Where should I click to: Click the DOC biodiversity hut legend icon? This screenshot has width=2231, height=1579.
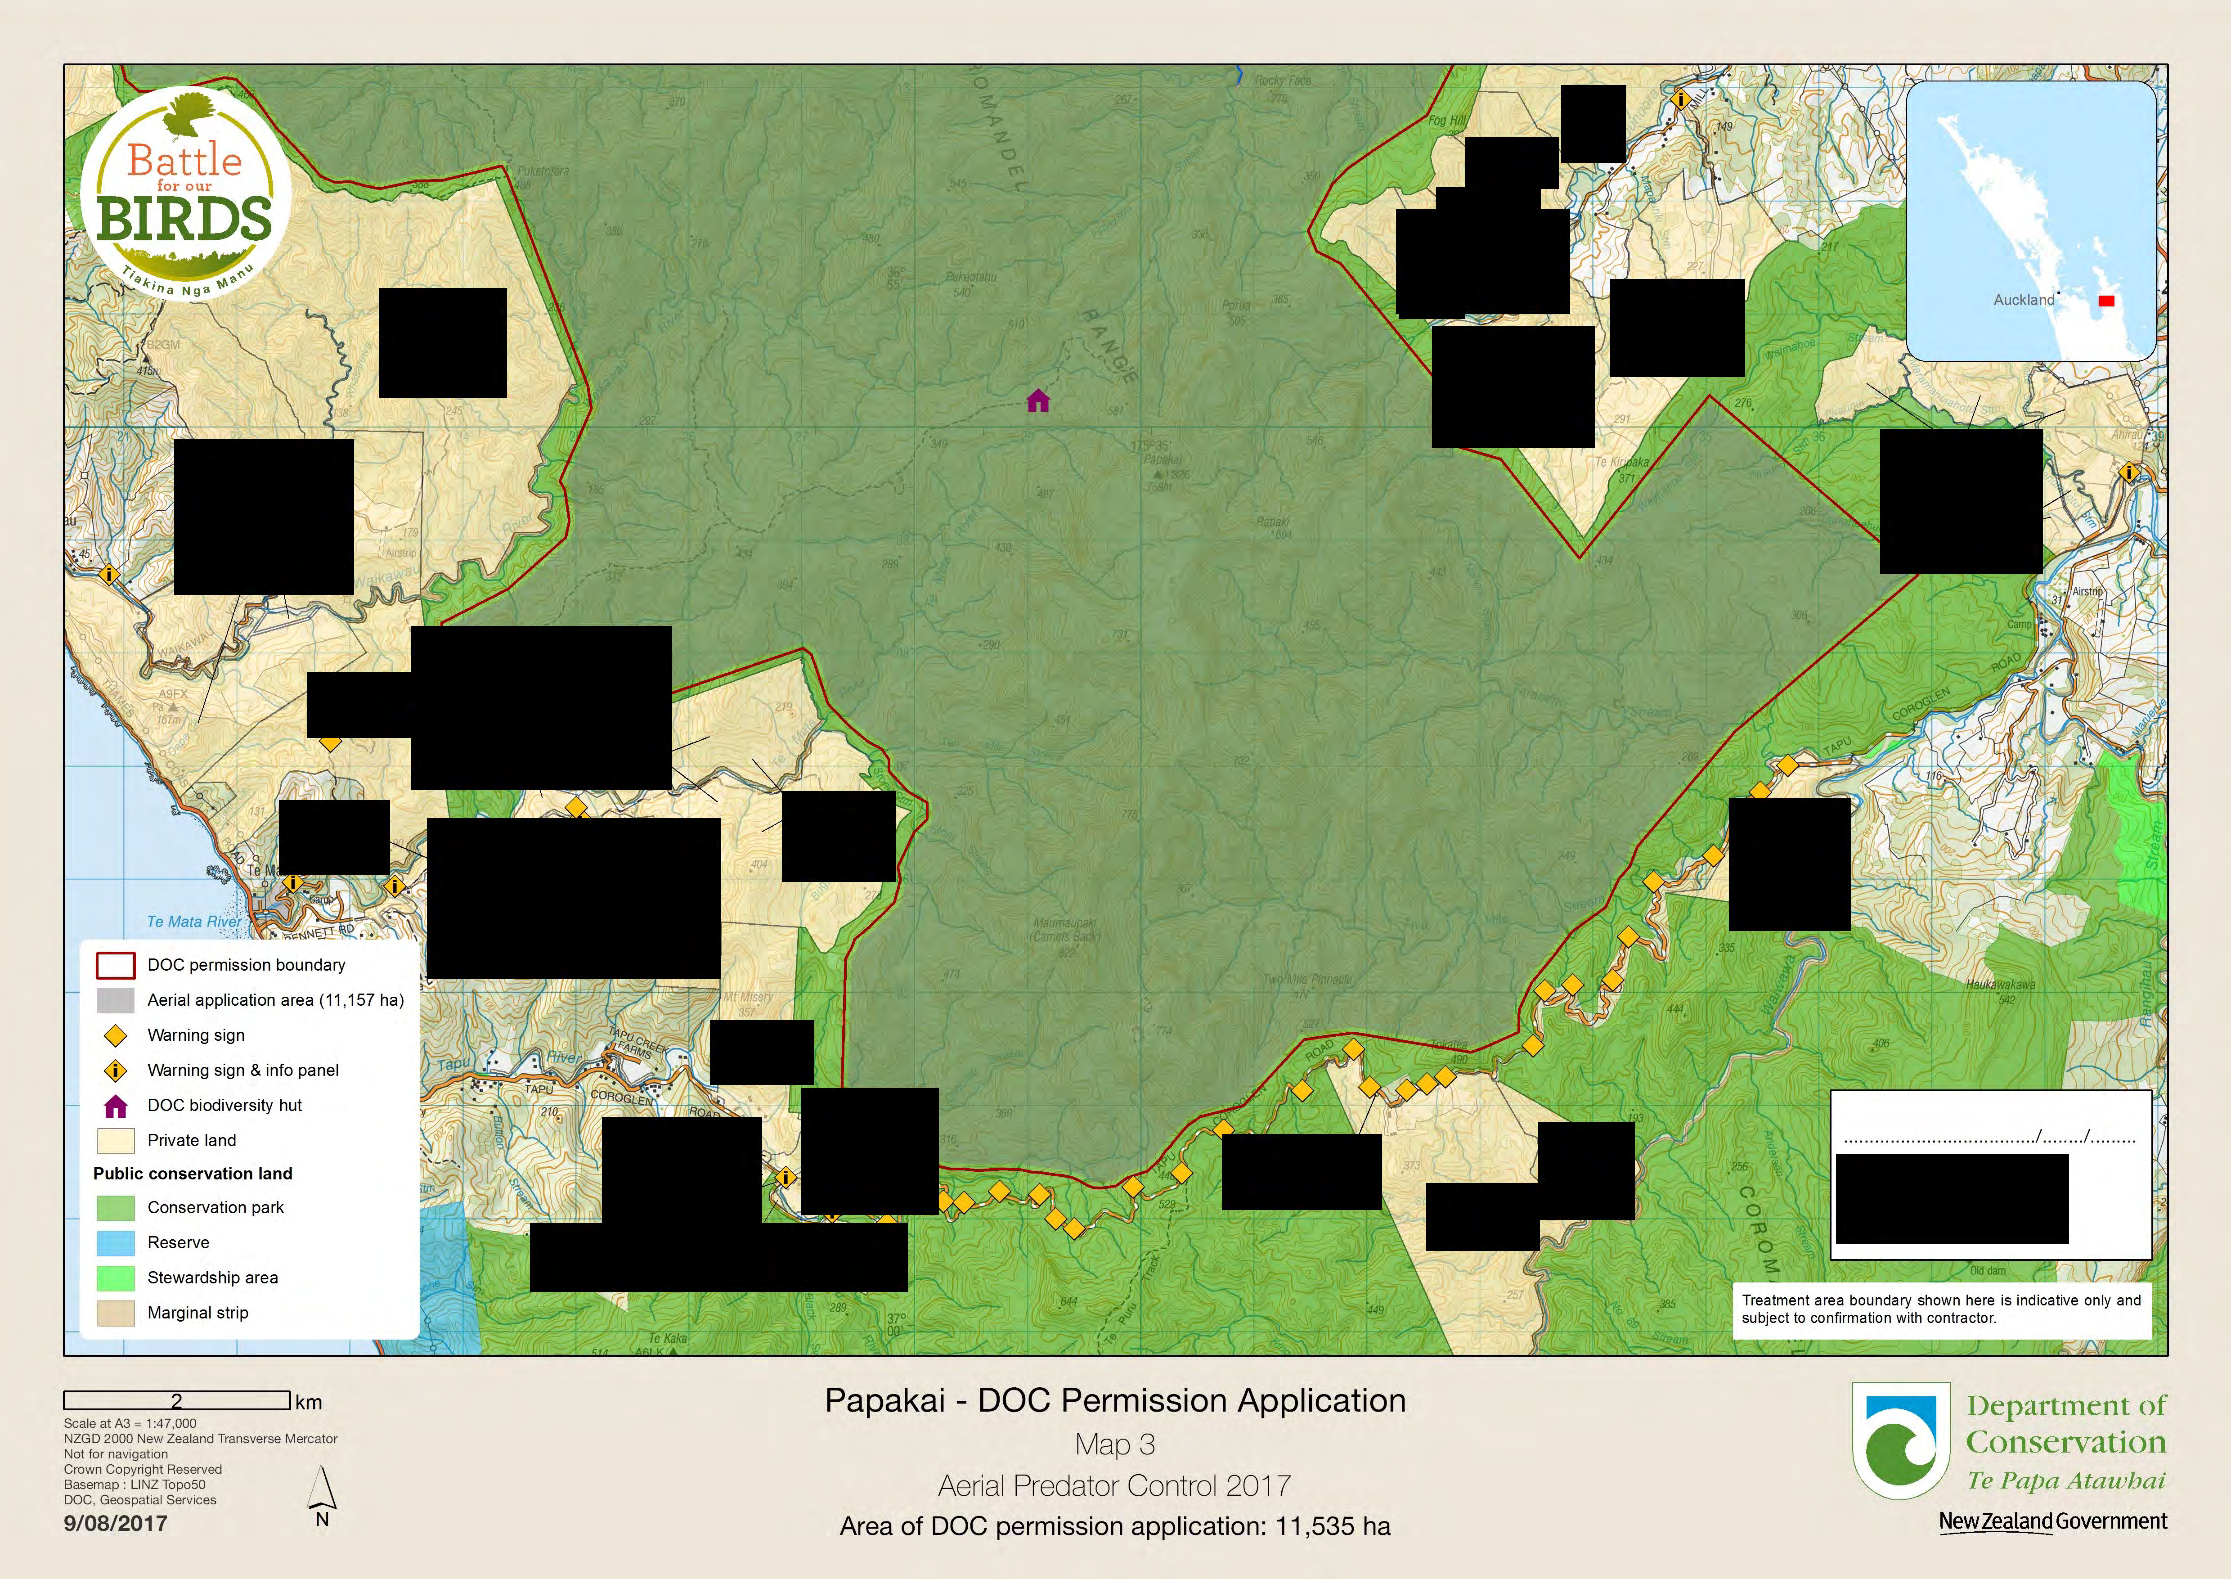pos(116,1106)
